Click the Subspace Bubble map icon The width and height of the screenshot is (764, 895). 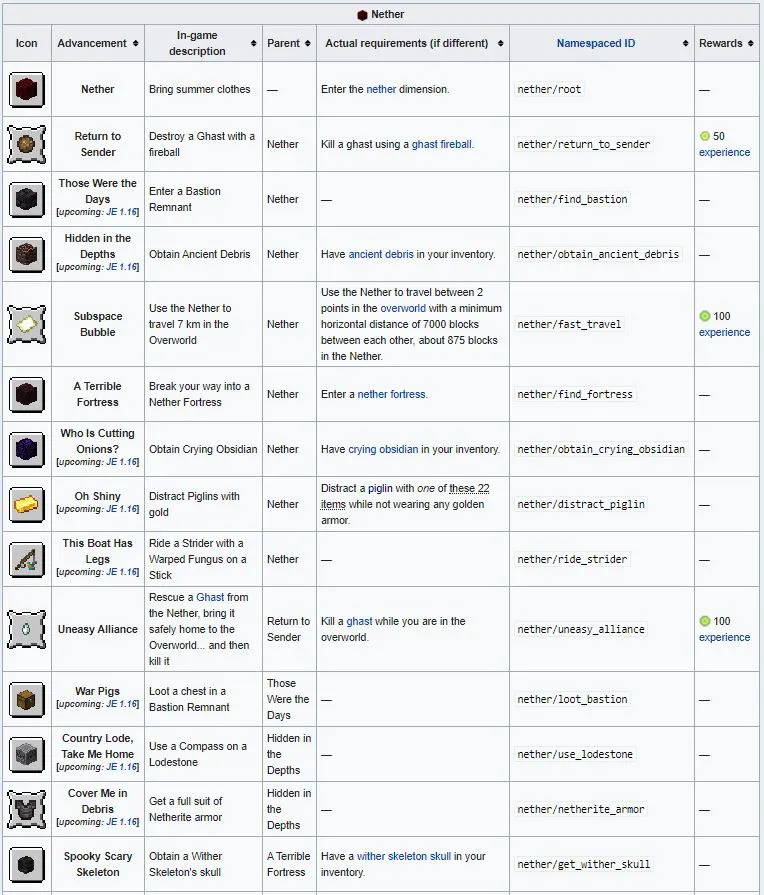[x=26, y=324]
